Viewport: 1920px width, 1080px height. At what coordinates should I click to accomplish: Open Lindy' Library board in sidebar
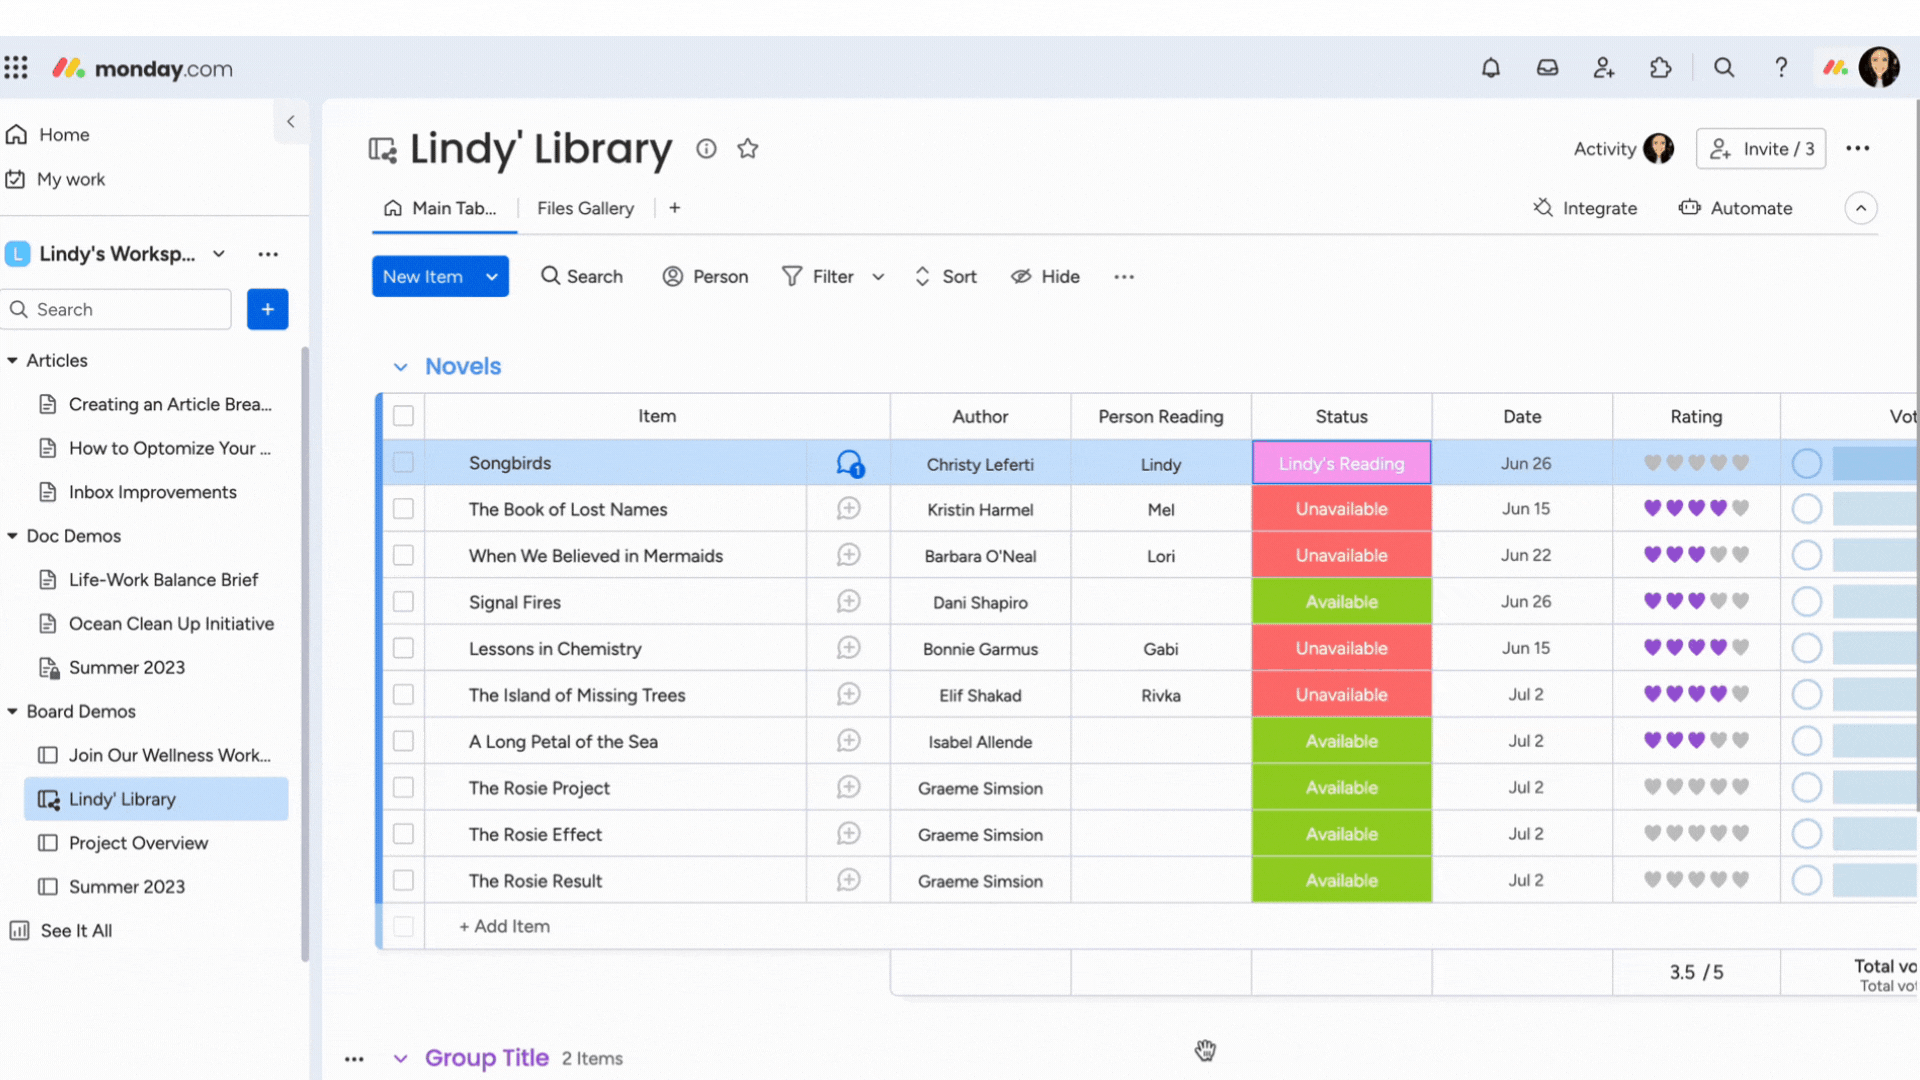(122, 799)
